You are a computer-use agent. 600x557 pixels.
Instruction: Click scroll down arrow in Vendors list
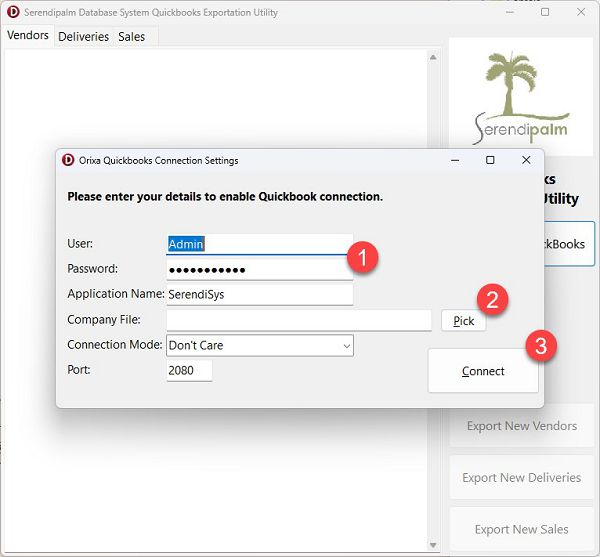pos(433,545)
